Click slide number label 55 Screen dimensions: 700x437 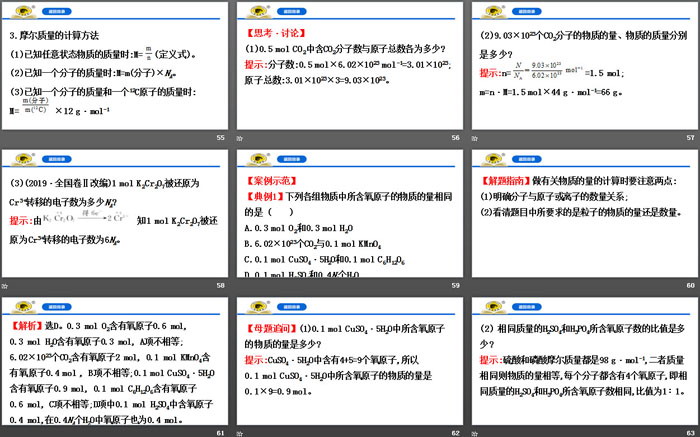pos(221,137)
